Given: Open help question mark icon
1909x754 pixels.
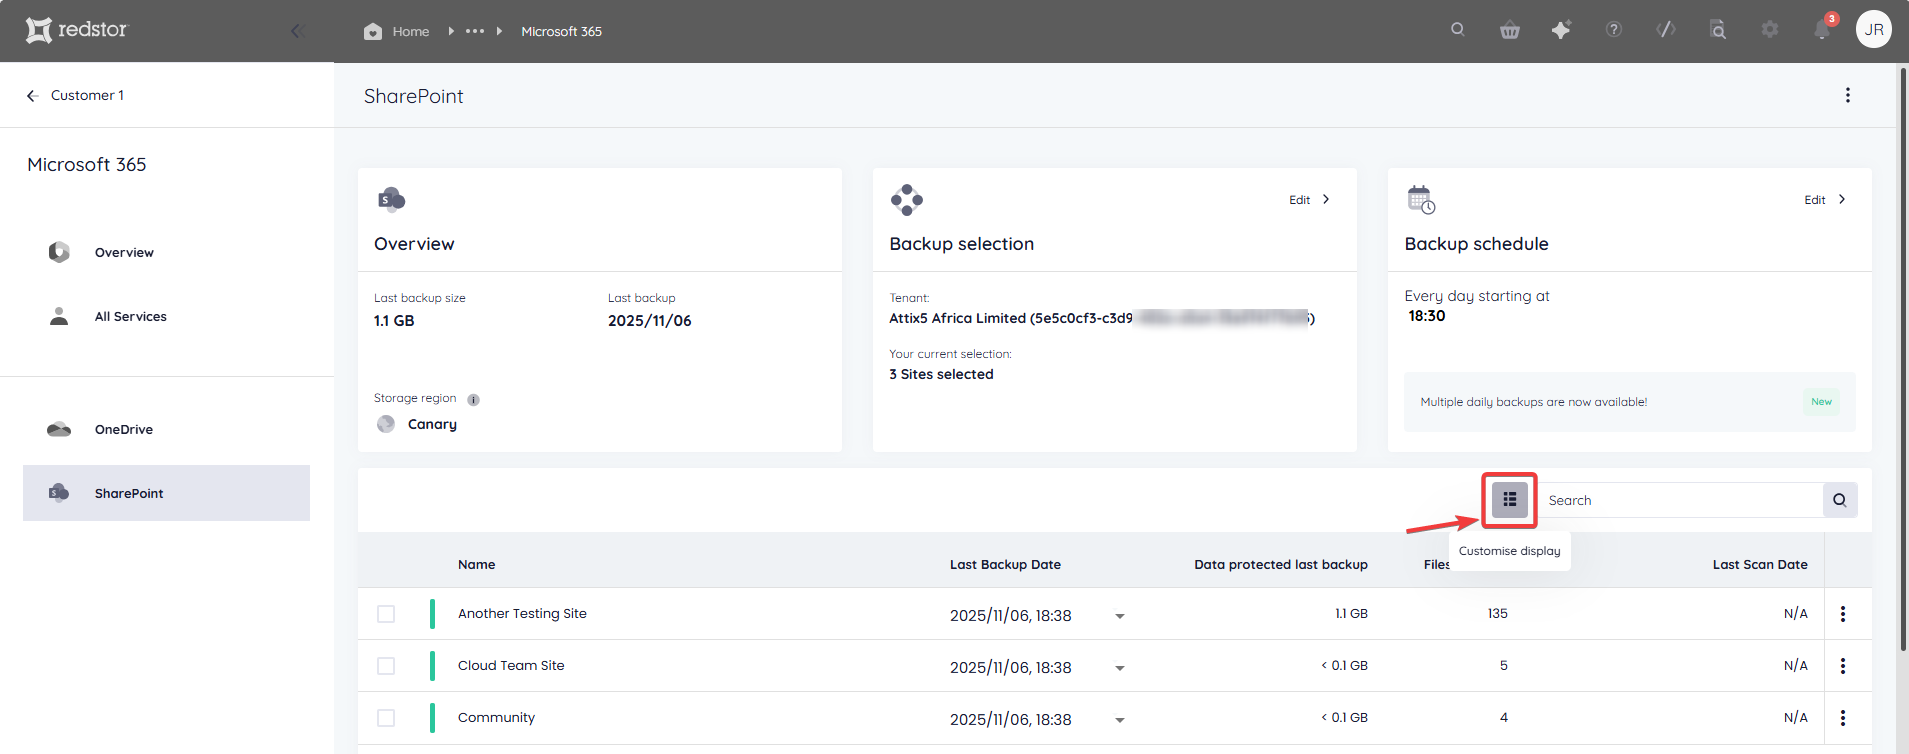Looking at the screenshot, I should point(1614,30).
